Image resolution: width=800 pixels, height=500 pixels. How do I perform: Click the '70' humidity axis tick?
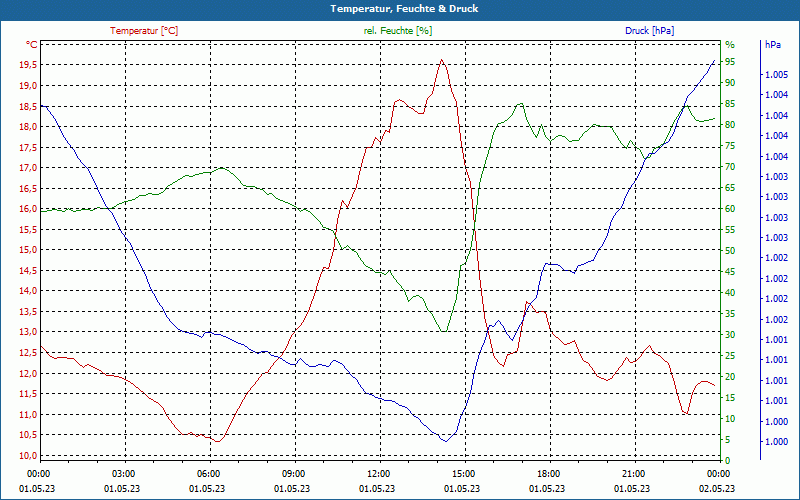tap(730, 167)
